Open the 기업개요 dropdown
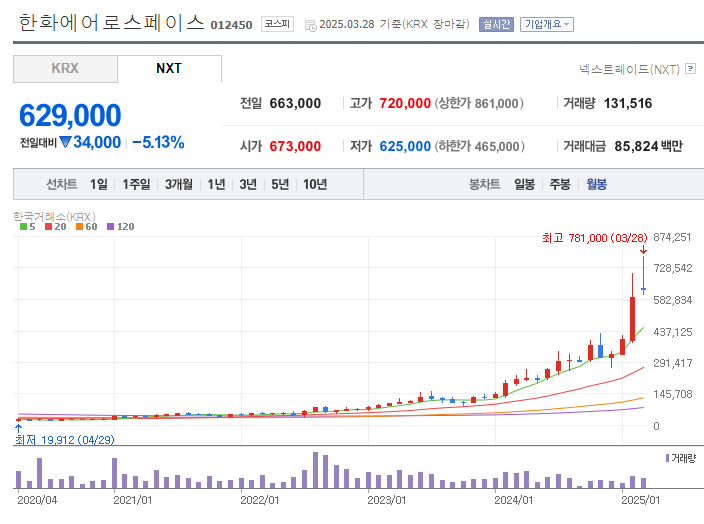Screen dimensions: 704x524 pos(546,24)
